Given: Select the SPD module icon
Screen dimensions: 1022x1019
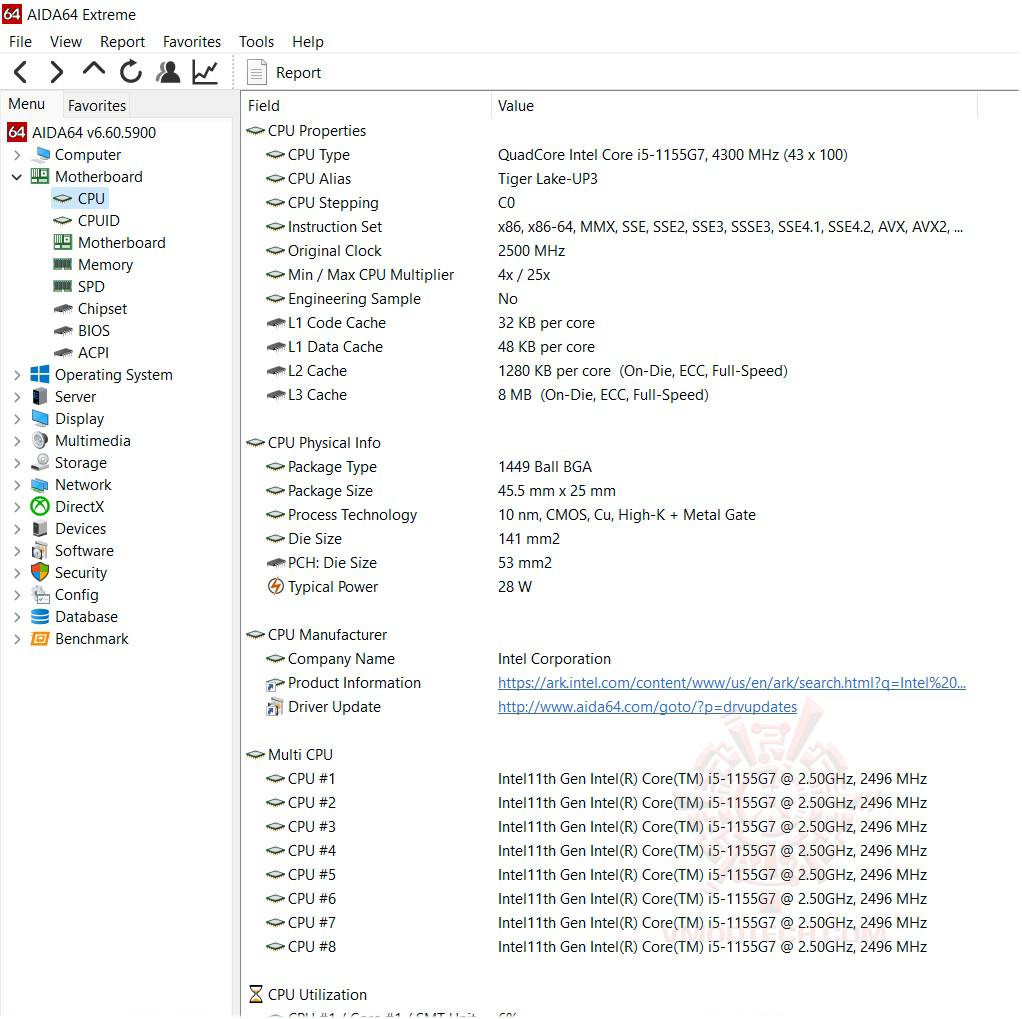Looking at the screenshot, I should pyautogui.click(x=63, y=287).
